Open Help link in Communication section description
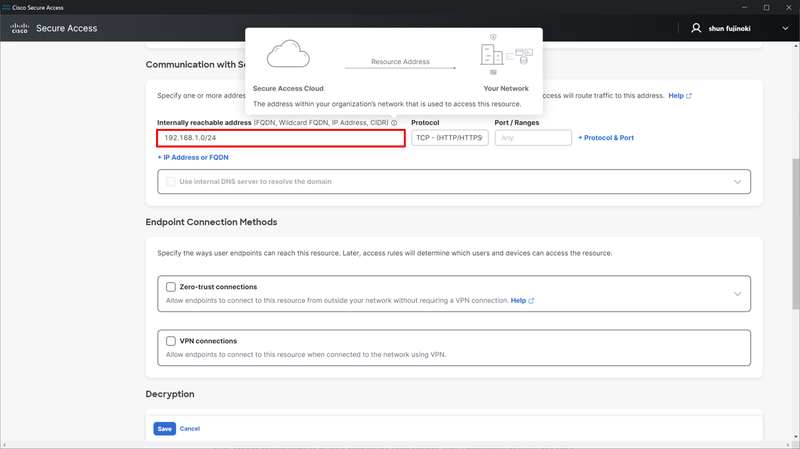The image size is (800, 449). pyautogui.click(x=676, y=96)
